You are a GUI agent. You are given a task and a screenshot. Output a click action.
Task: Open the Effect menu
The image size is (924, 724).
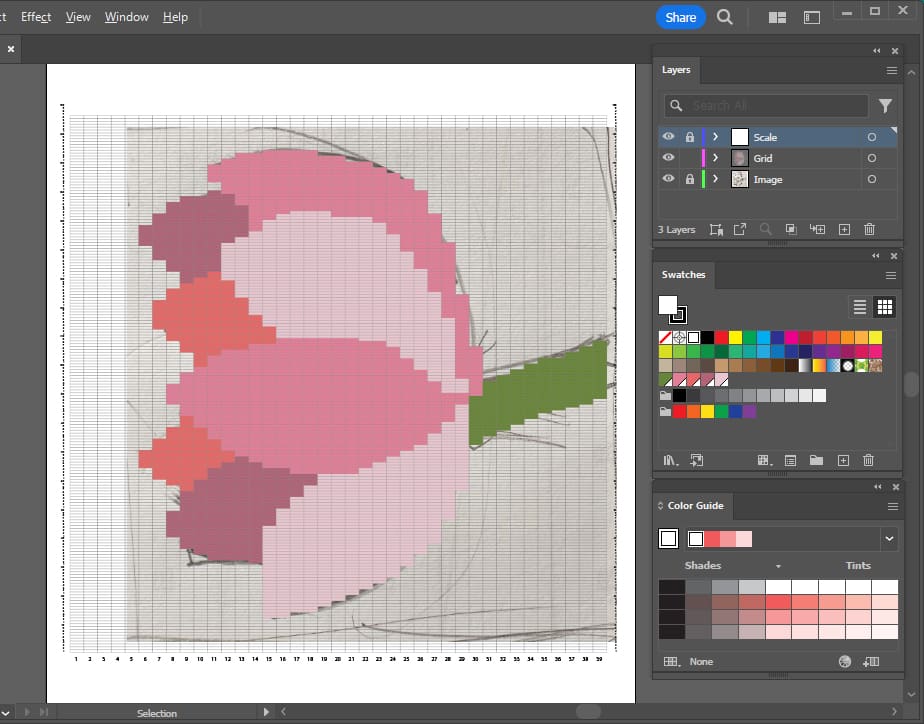pos(36,17)
